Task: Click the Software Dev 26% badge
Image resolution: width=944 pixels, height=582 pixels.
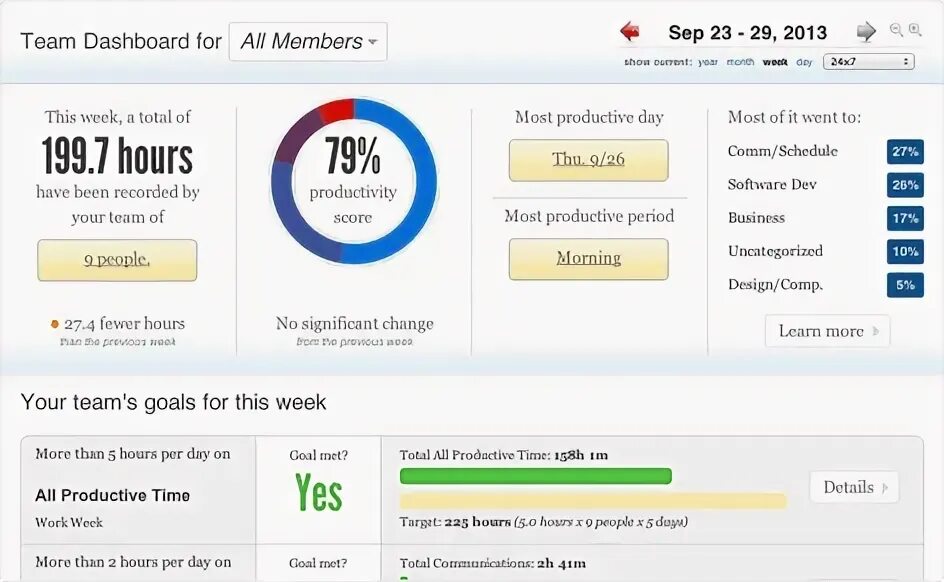Action: (x=905, y=185)
